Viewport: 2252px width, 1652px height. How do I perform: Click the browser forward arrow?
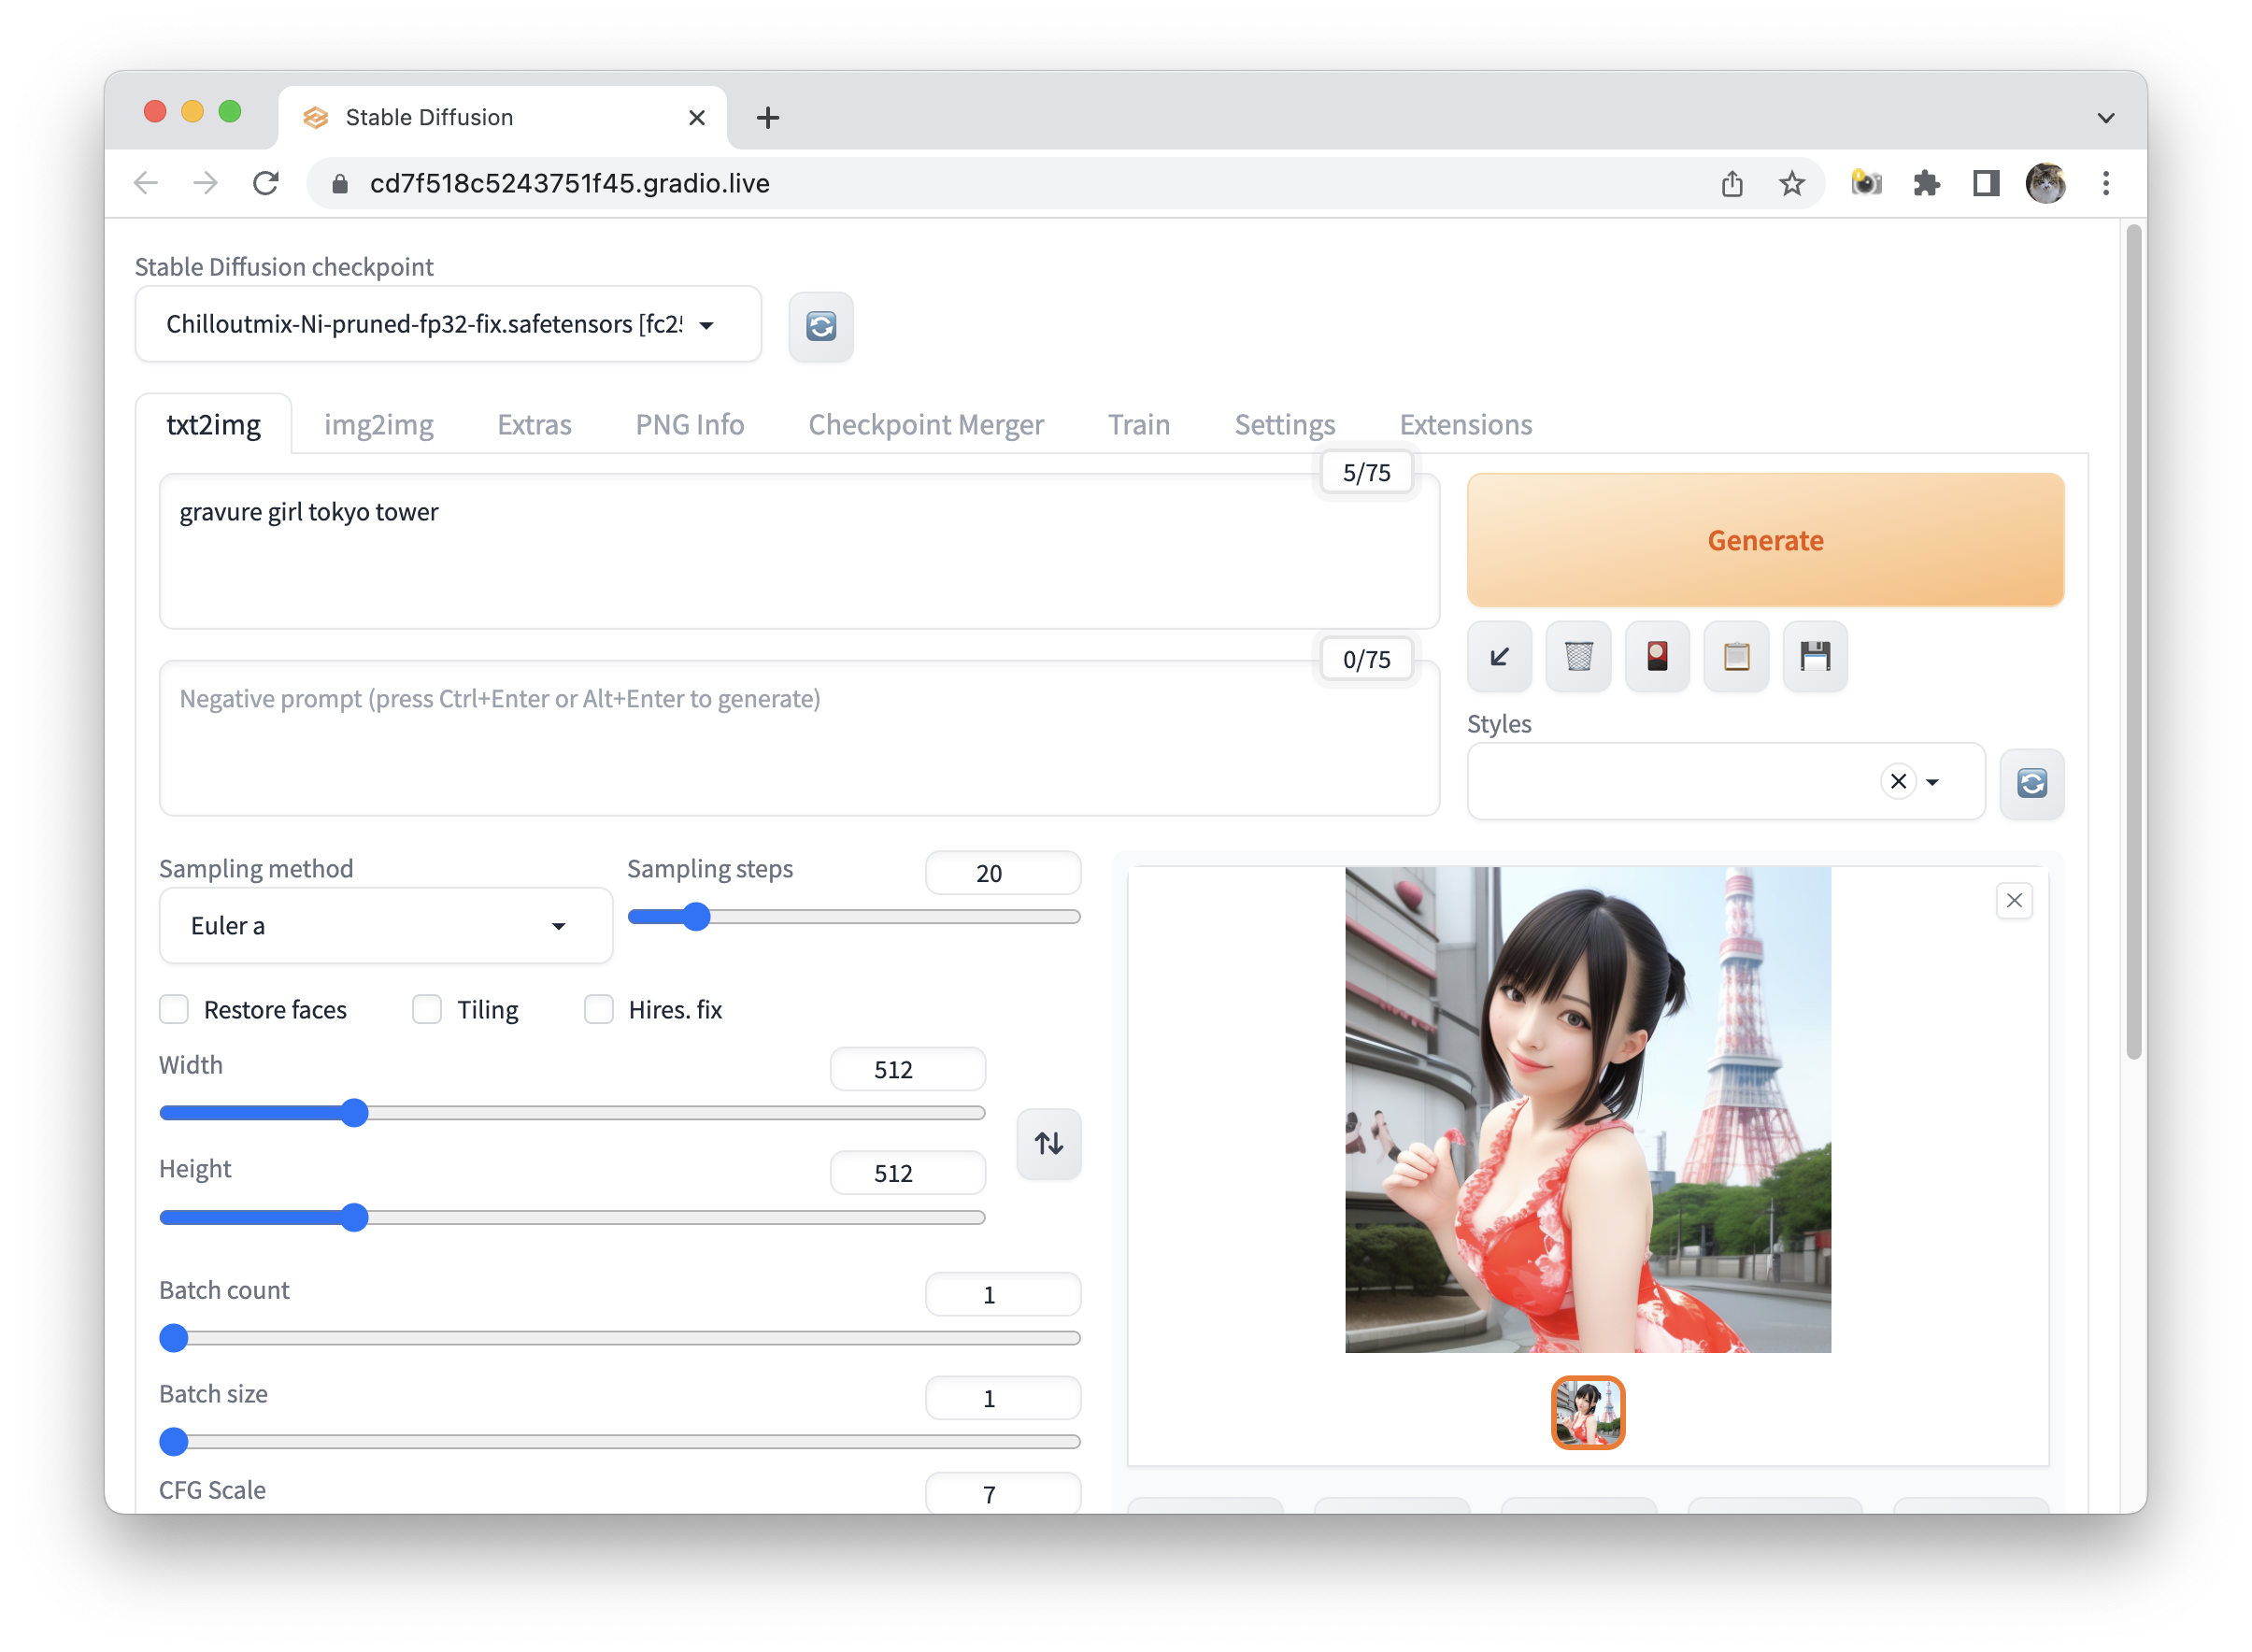coord(205,183)
